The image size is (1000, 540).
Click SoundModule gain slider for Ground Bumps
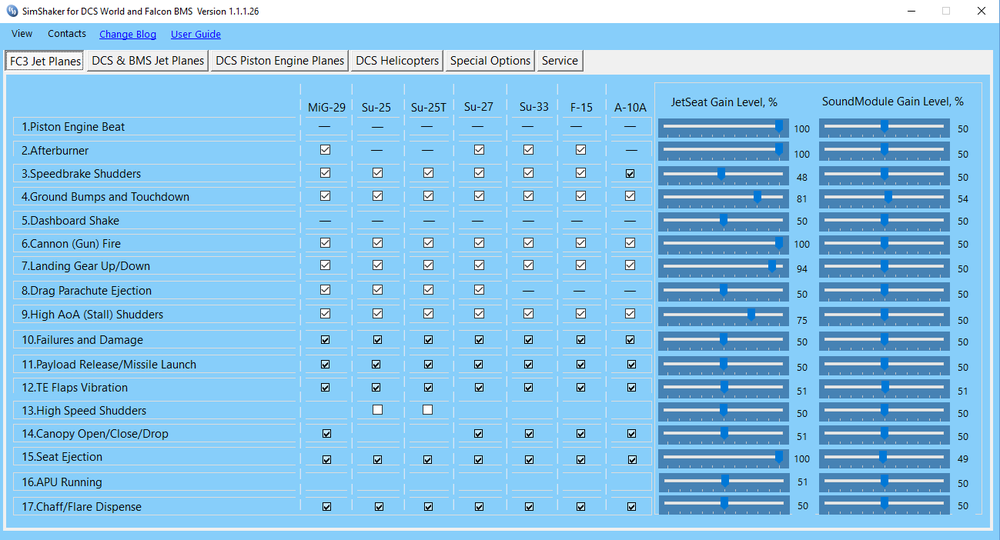pos(884,198)
